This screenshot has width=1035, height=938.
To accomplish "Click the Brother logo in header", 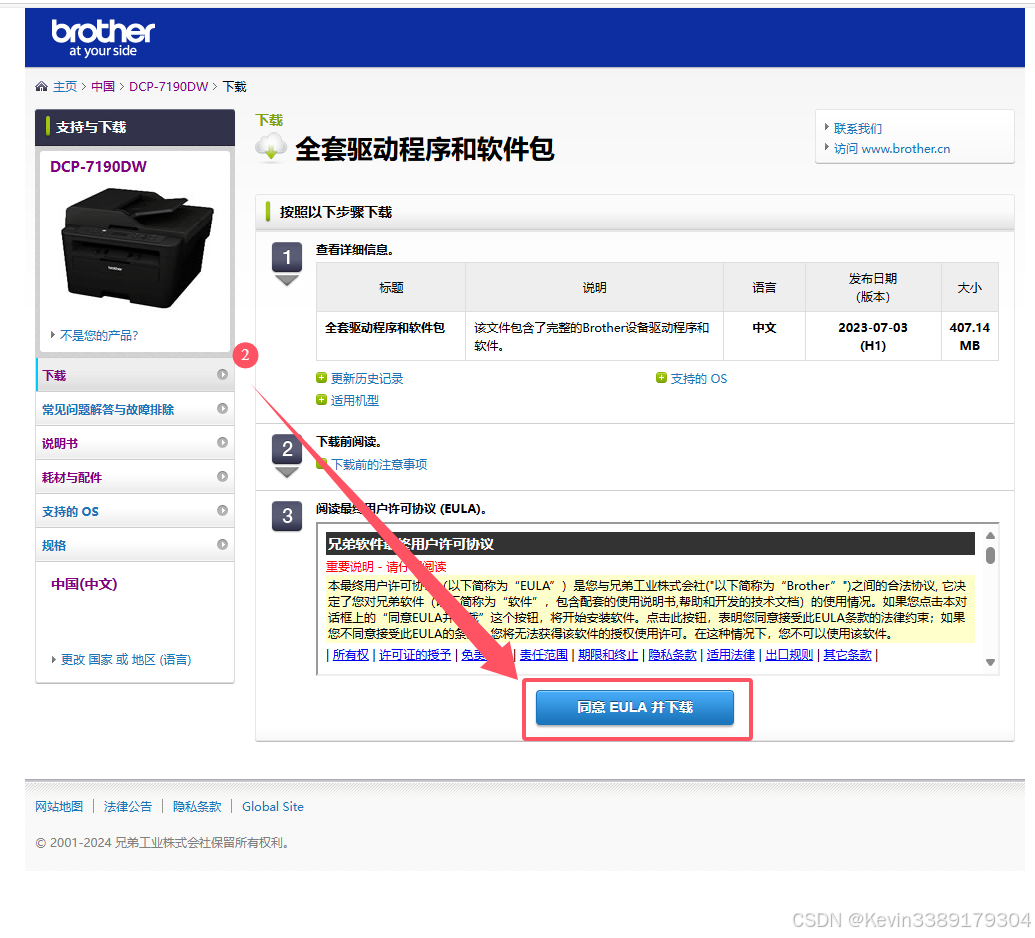I will coord(103,38).
